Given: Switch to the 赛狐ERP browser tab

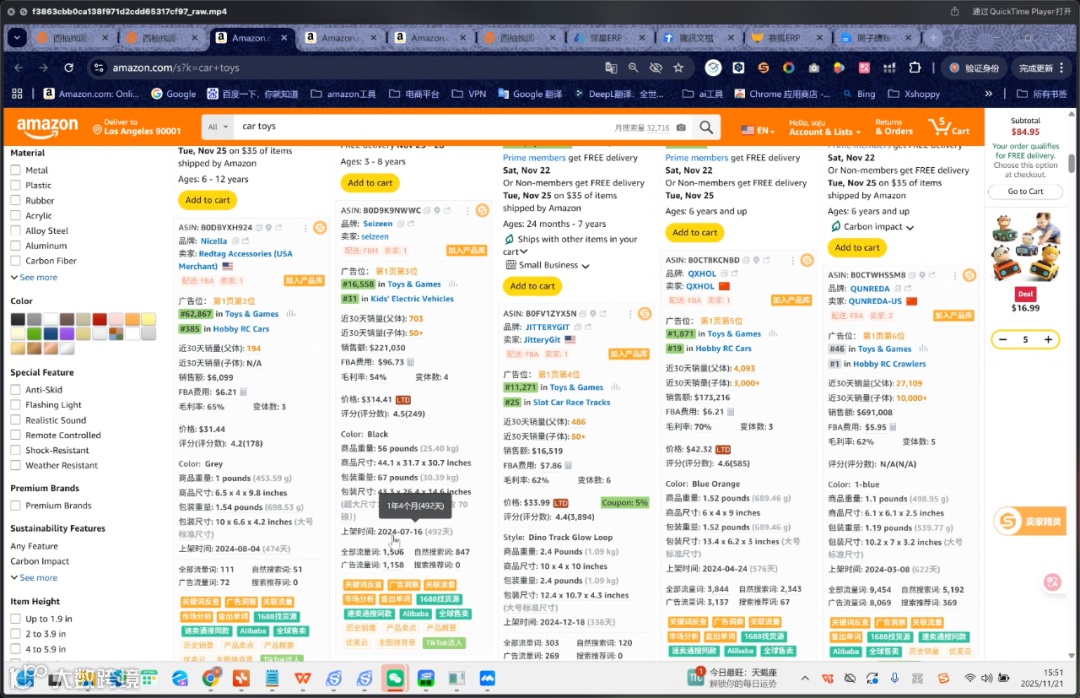Looking at the screenshot, I should [x=785, y=38].
